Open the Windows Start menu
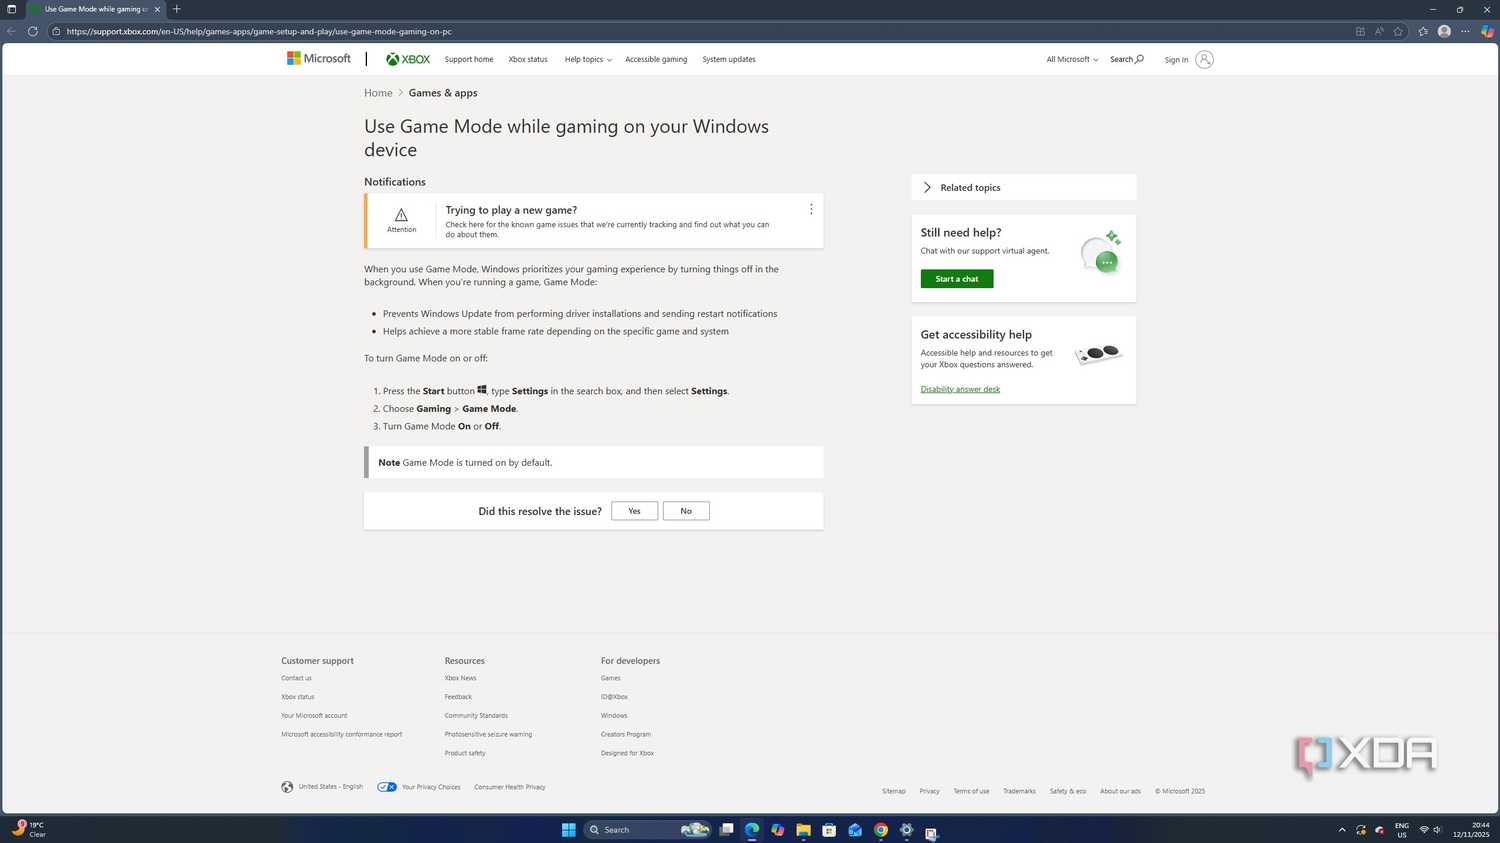Image resolution: width=1500 pixels, height=843 pixels. pyautogui.click(x=569, y=830)
